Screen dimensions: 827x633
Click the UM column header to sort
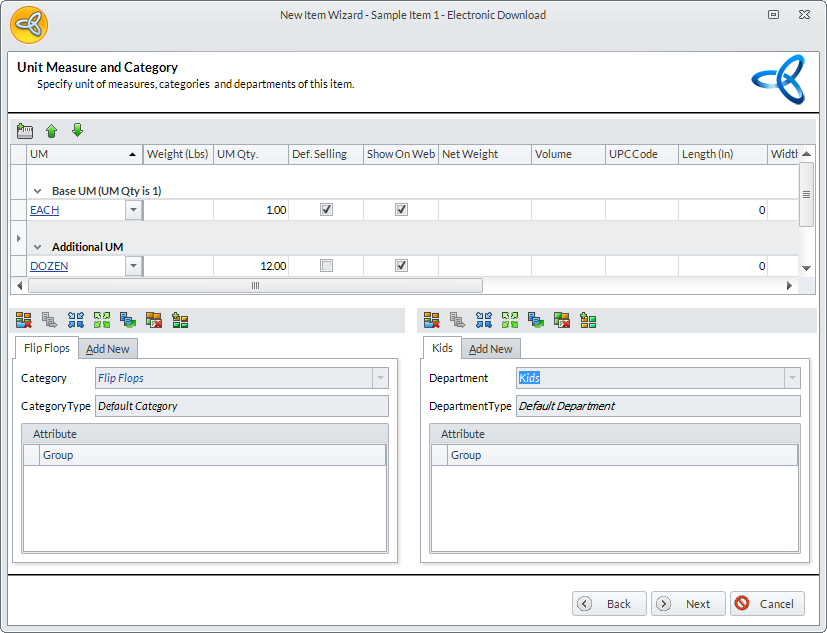tap(80, 154)
